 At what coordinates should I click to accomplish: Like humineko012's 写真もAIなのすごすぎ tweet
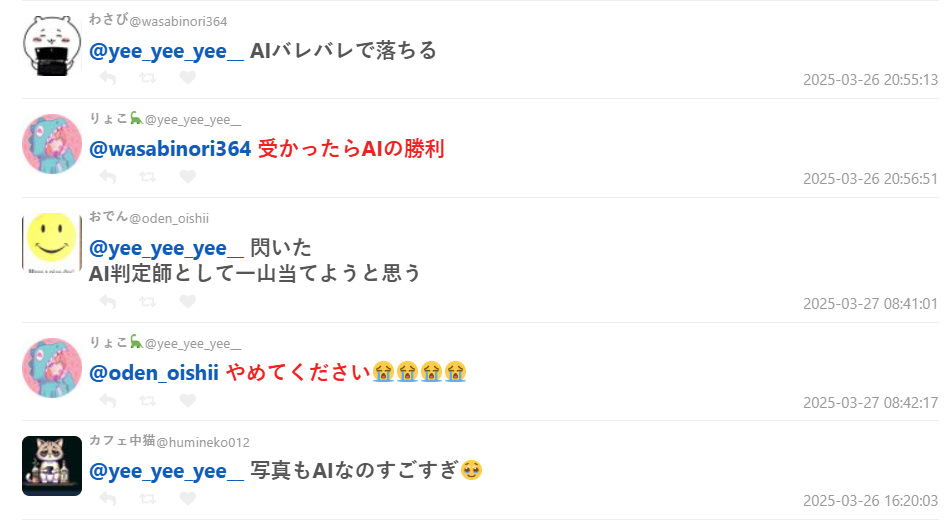click(188, 499)
